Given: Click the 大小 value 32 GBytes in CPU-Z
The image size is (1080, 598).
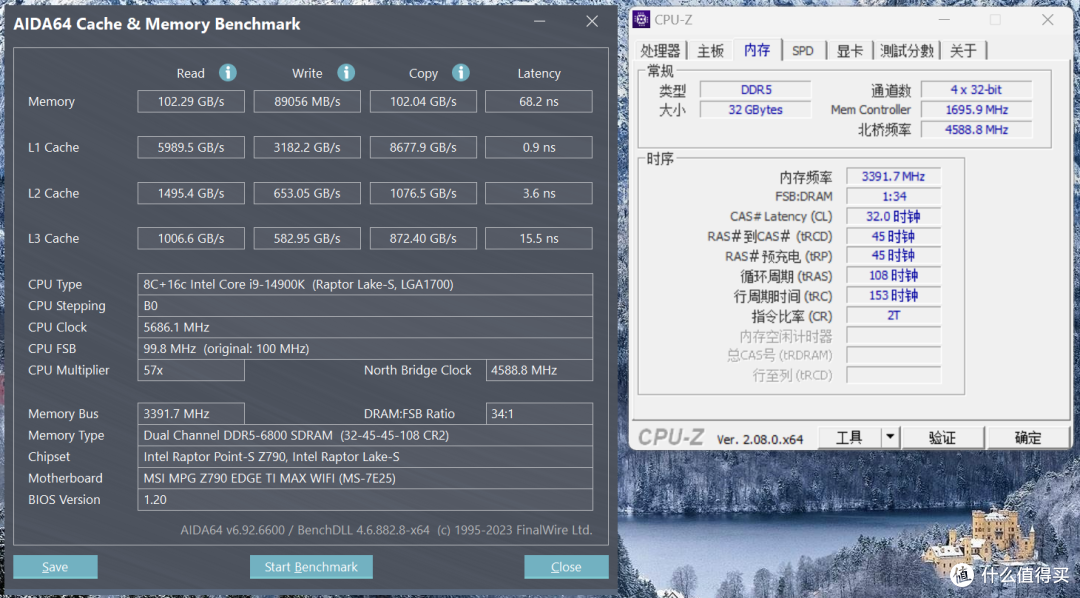Looking at the screenshot, I should point(756,110).
